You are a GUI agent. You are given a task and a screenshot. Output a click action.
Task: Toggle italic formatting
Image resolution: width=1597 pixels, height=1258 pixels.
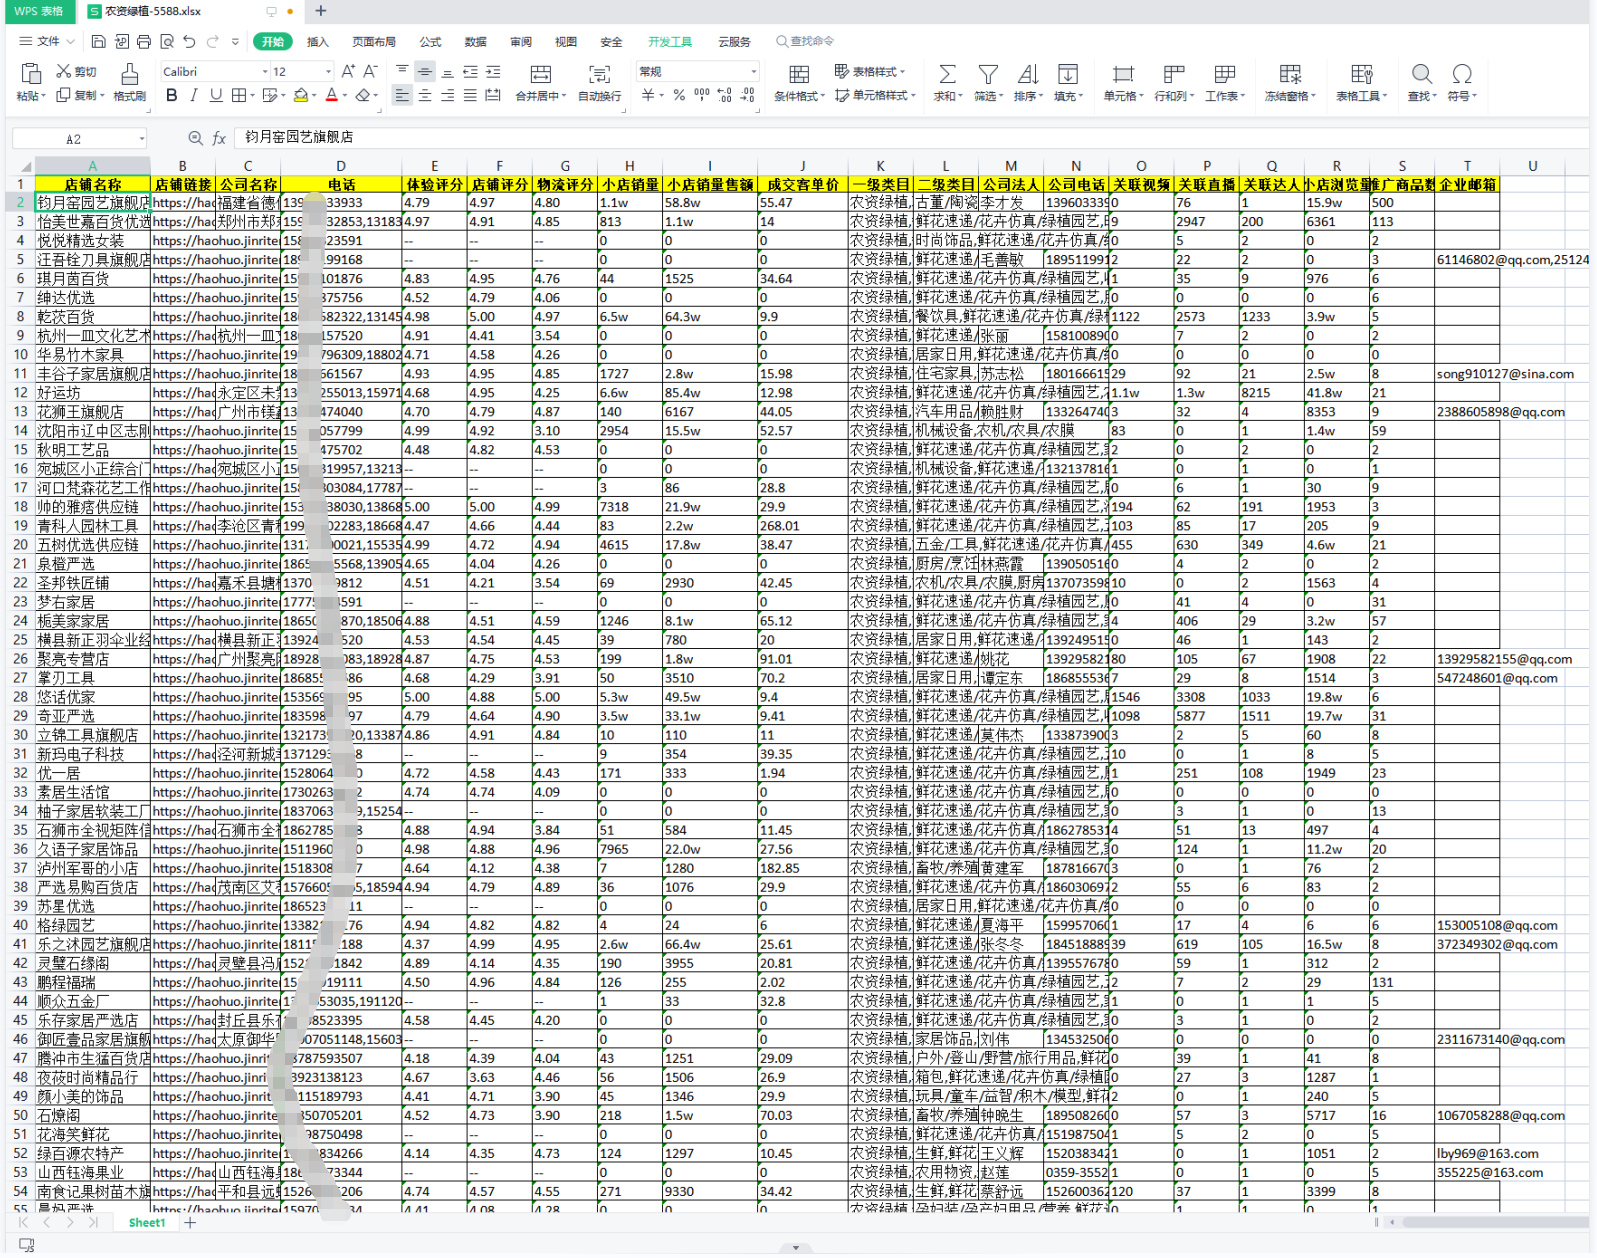(194, 96)
